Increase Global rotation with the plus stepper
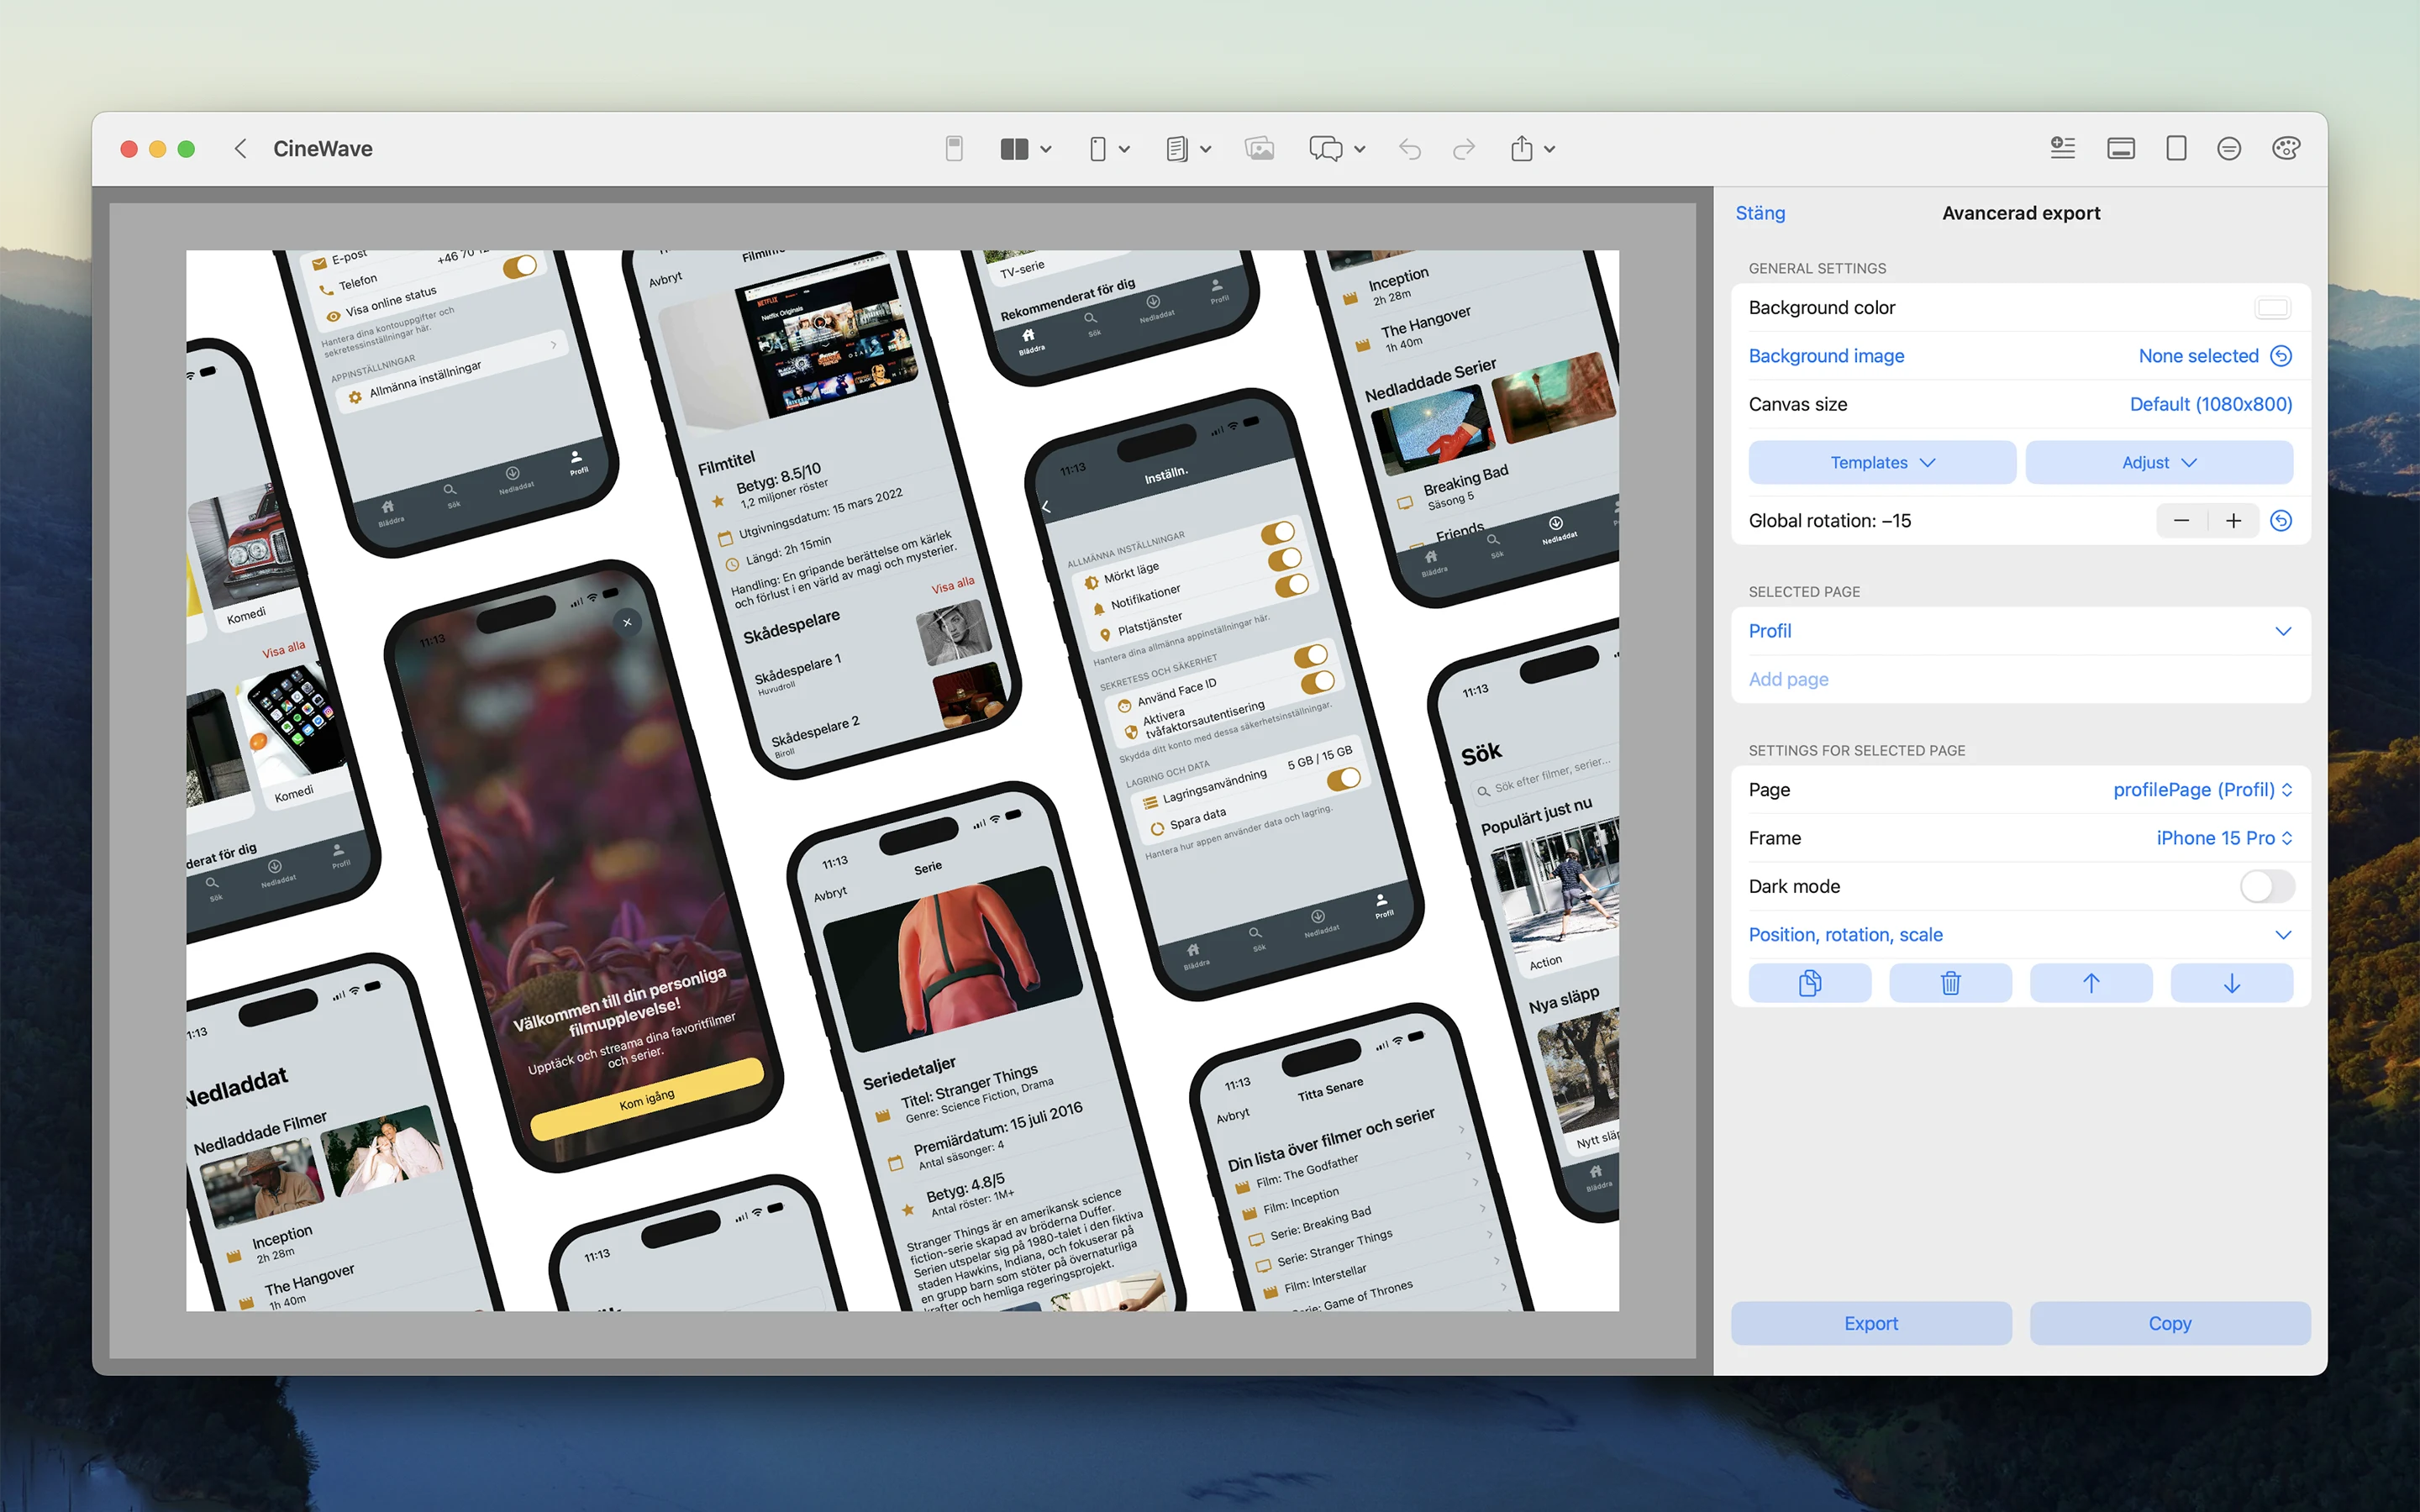 (x=2234, y=520)
